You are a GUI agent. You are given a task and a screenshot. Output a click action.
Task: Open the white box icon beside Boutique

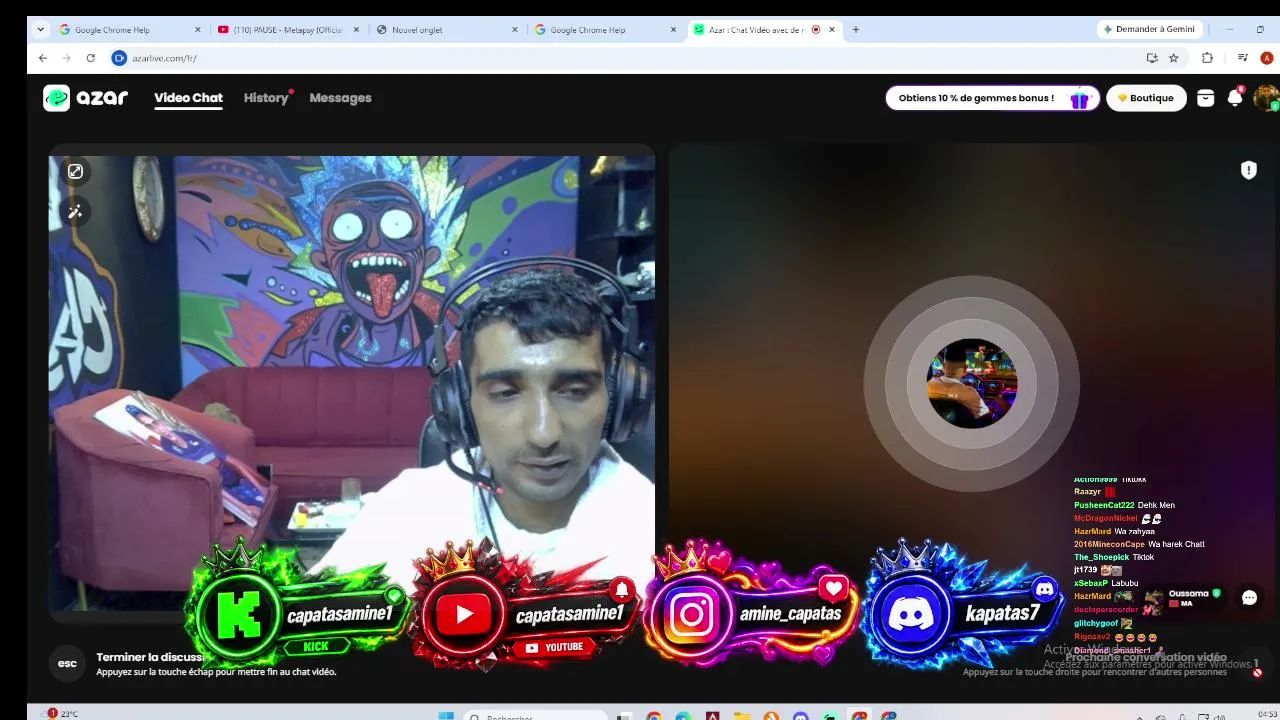pos(1205,98)
